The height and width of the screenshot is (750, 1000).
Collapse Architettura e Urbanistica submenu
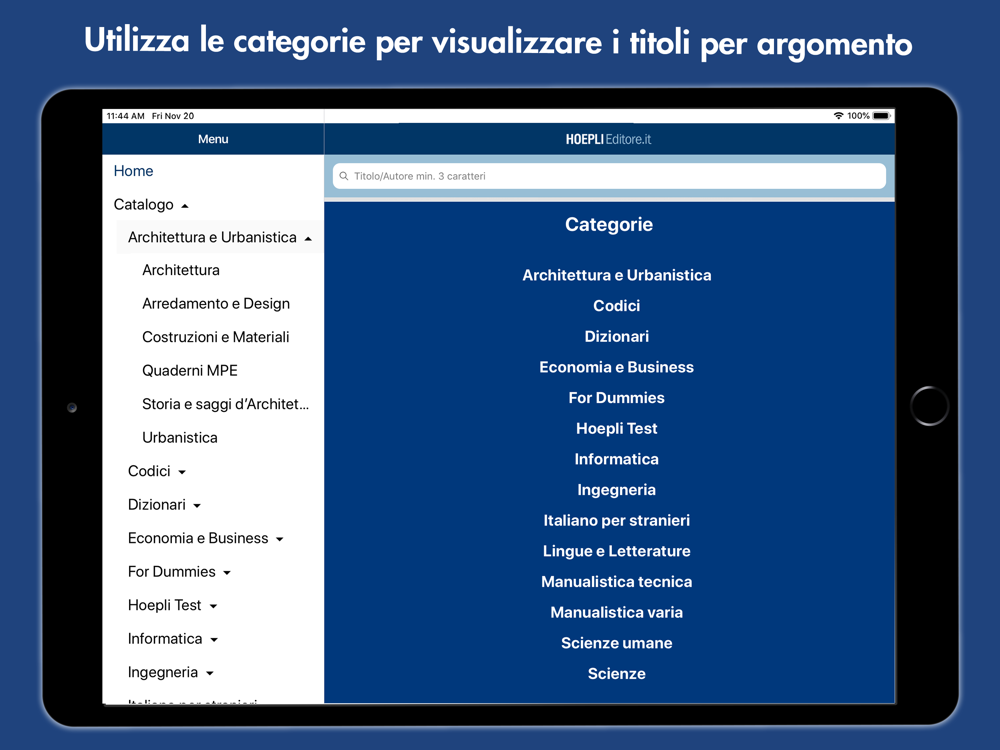308,239
